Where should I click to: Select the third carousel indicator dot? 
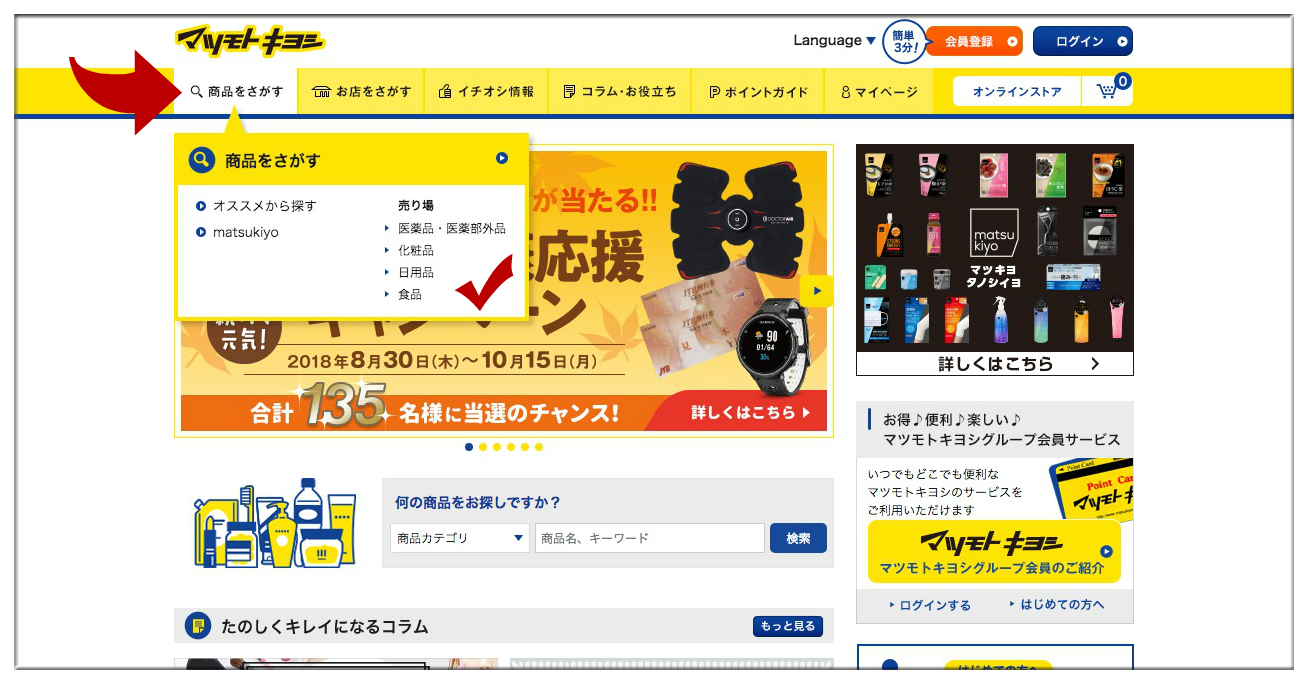[x=497, y=447]
